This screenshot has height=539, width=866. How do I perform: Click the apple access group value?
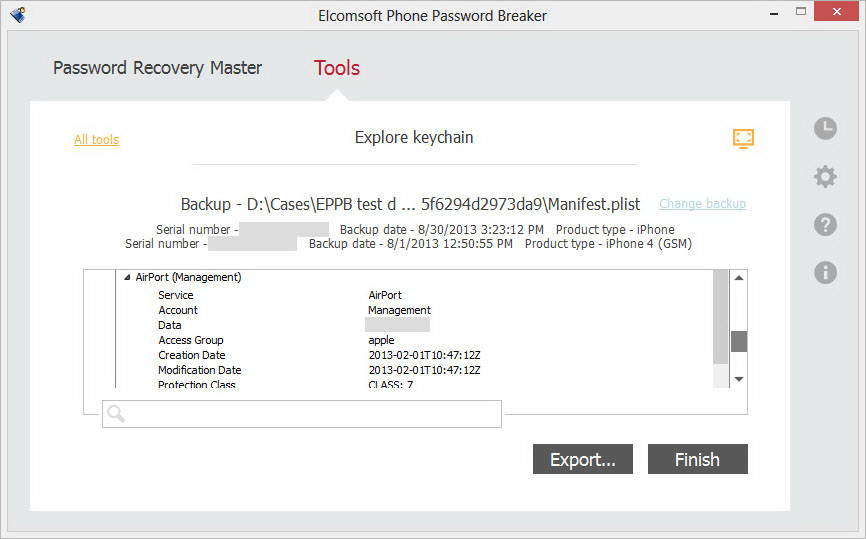pos(381,340)
